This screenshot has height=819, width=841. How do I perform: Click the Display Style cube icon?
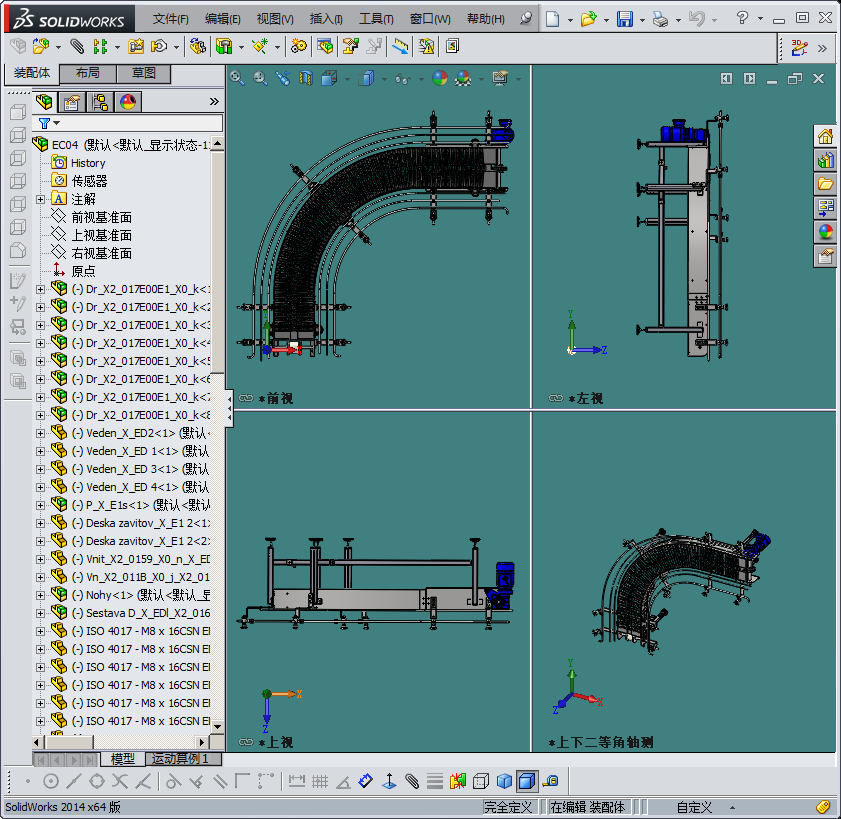(367, 78)
